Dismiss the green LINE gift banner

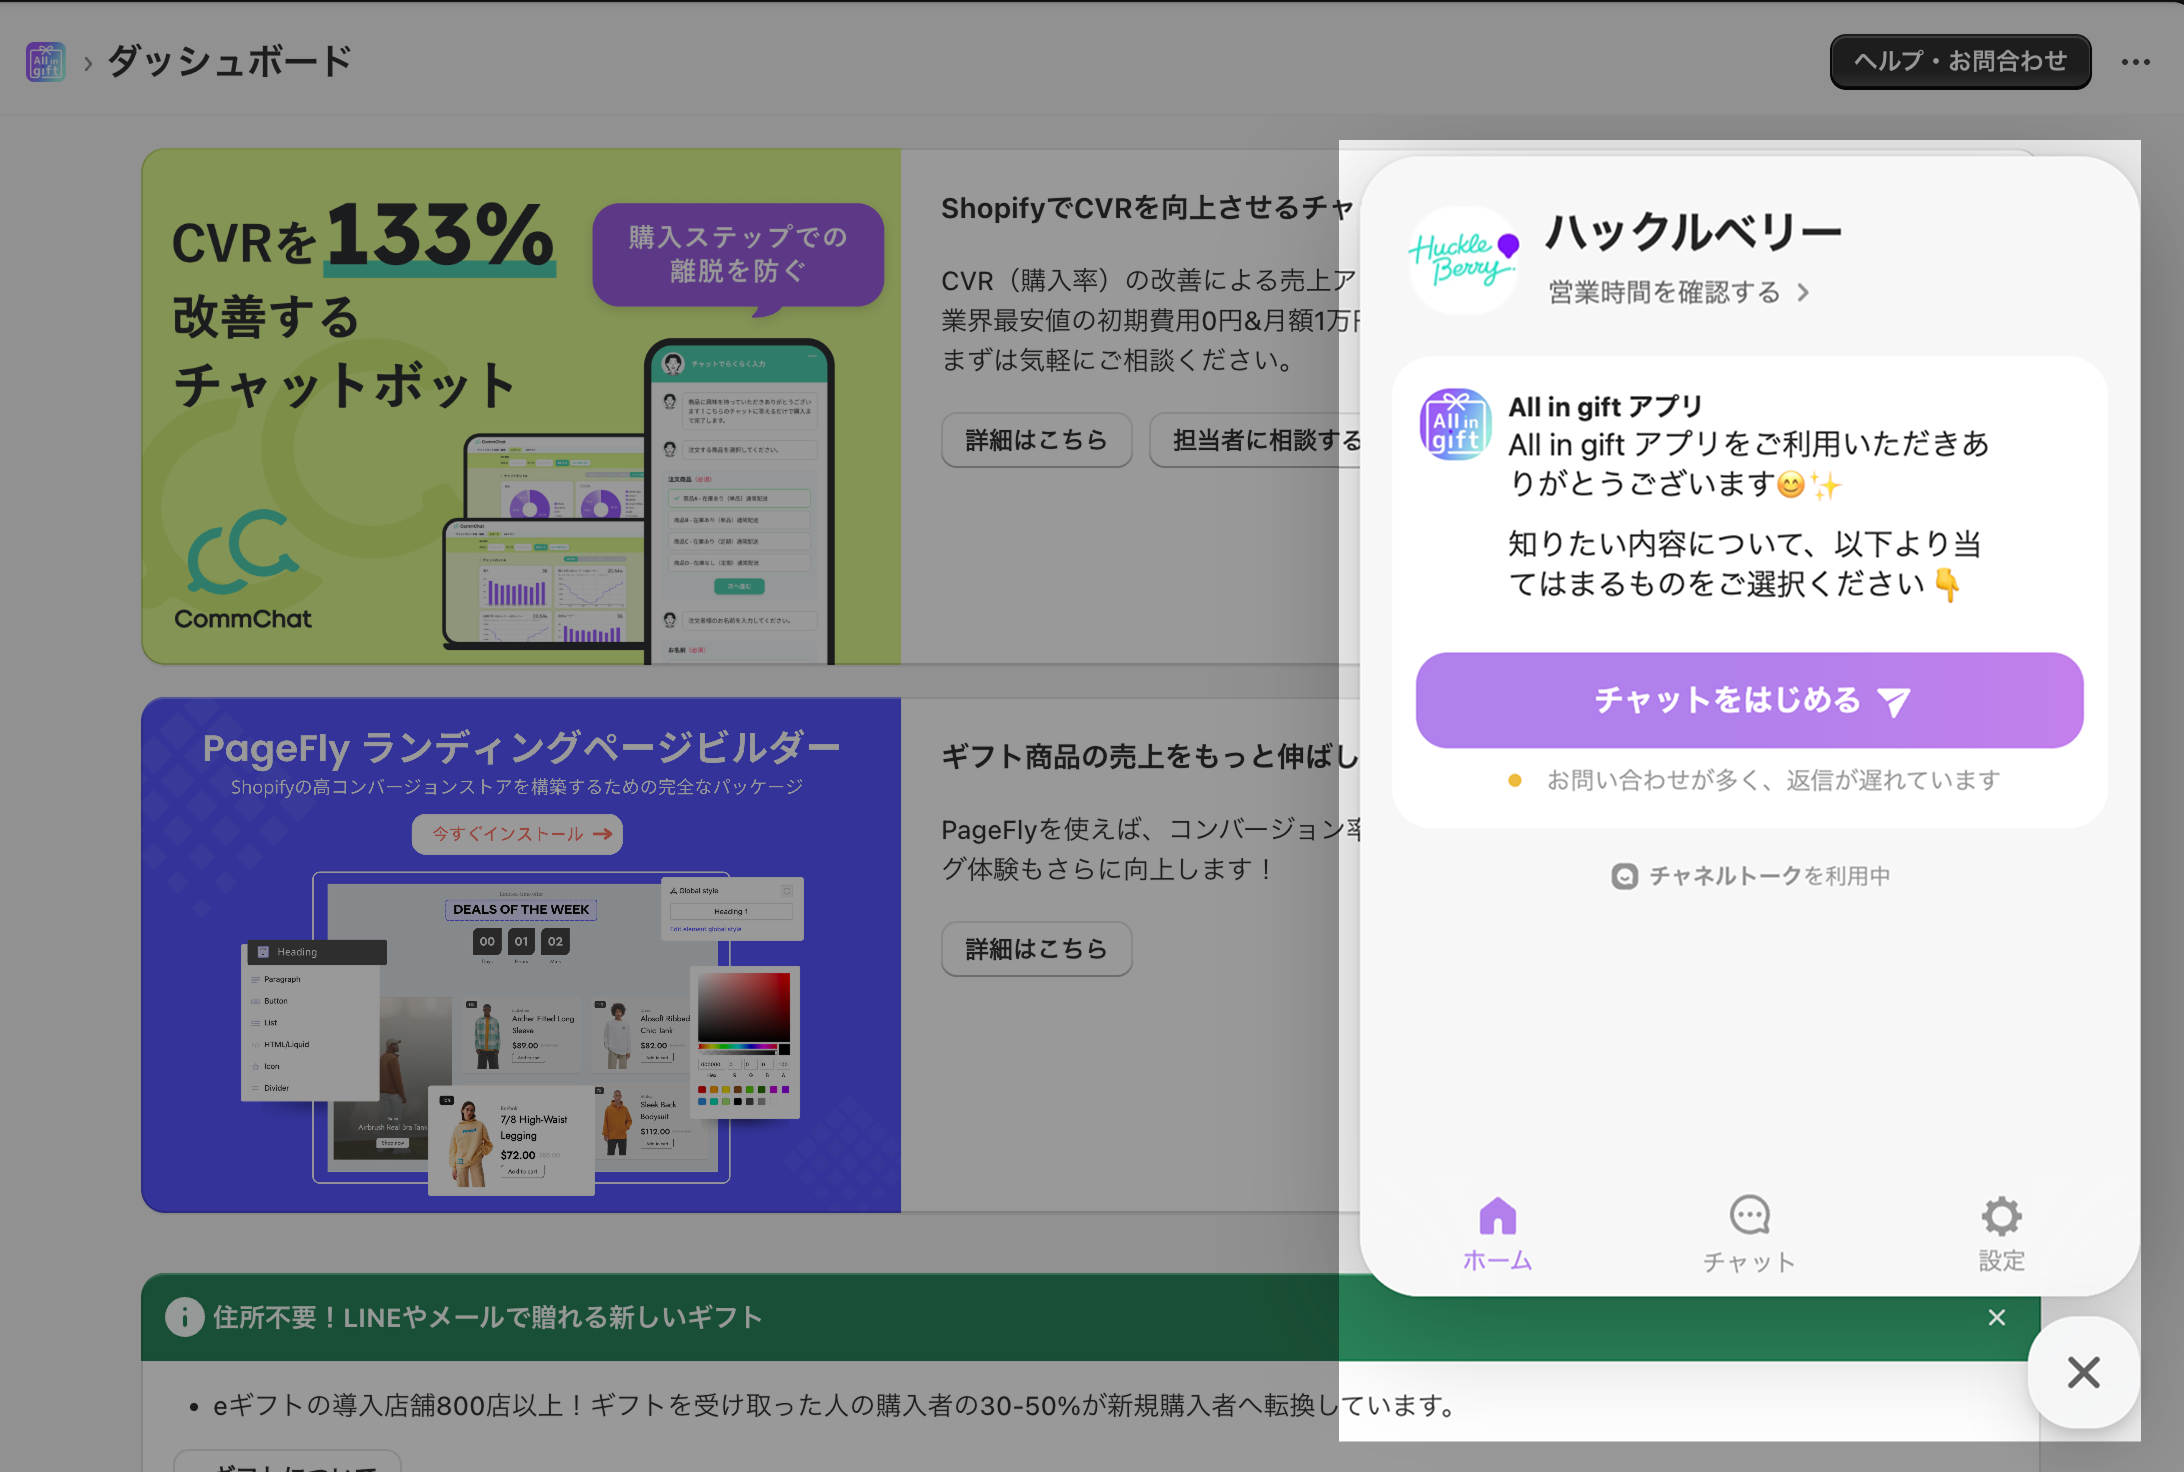[1997, 1317]
